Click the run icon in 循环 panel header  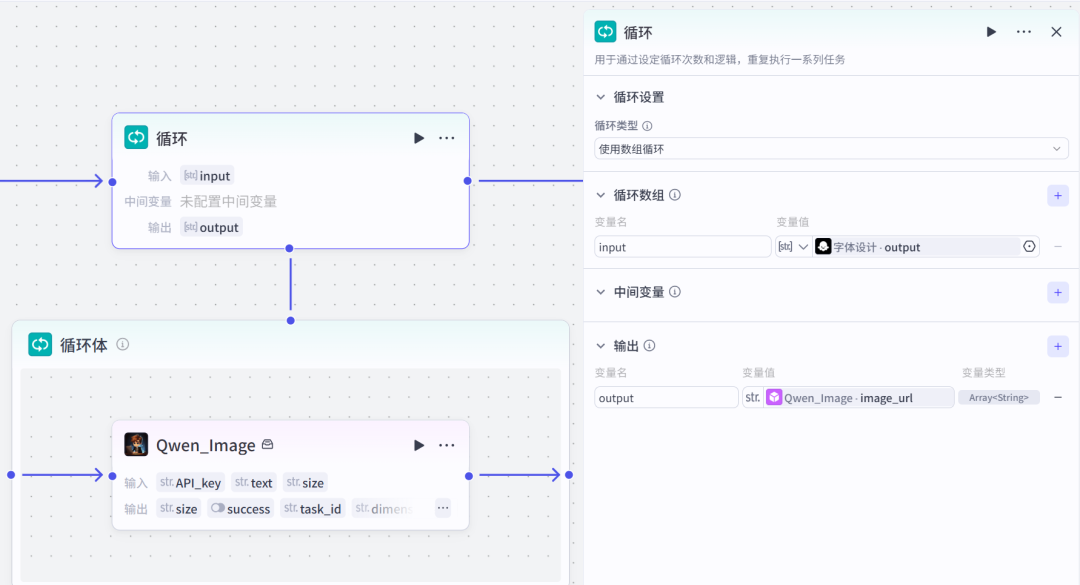[991, 32]
